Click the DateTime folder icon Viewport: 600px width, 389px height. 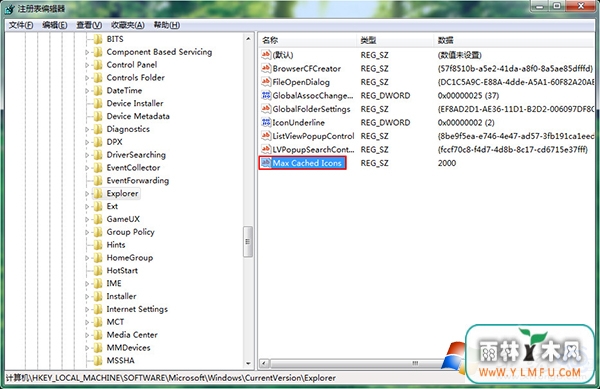click(98, 91)
